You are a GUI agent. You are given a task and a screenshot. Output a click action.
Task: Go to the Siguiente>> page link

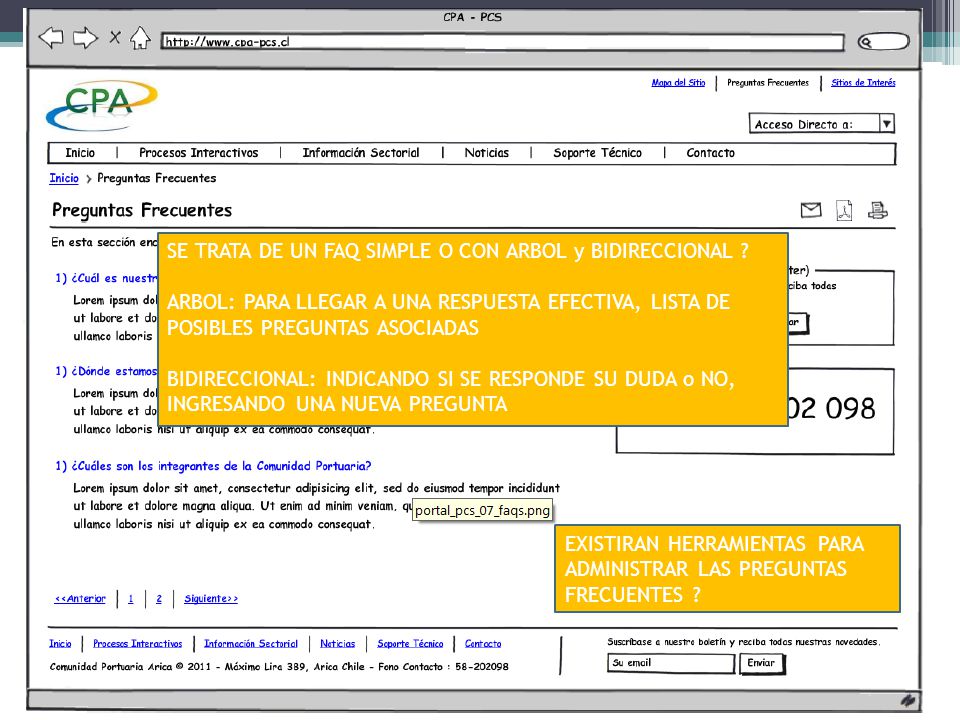click(211, 599)
